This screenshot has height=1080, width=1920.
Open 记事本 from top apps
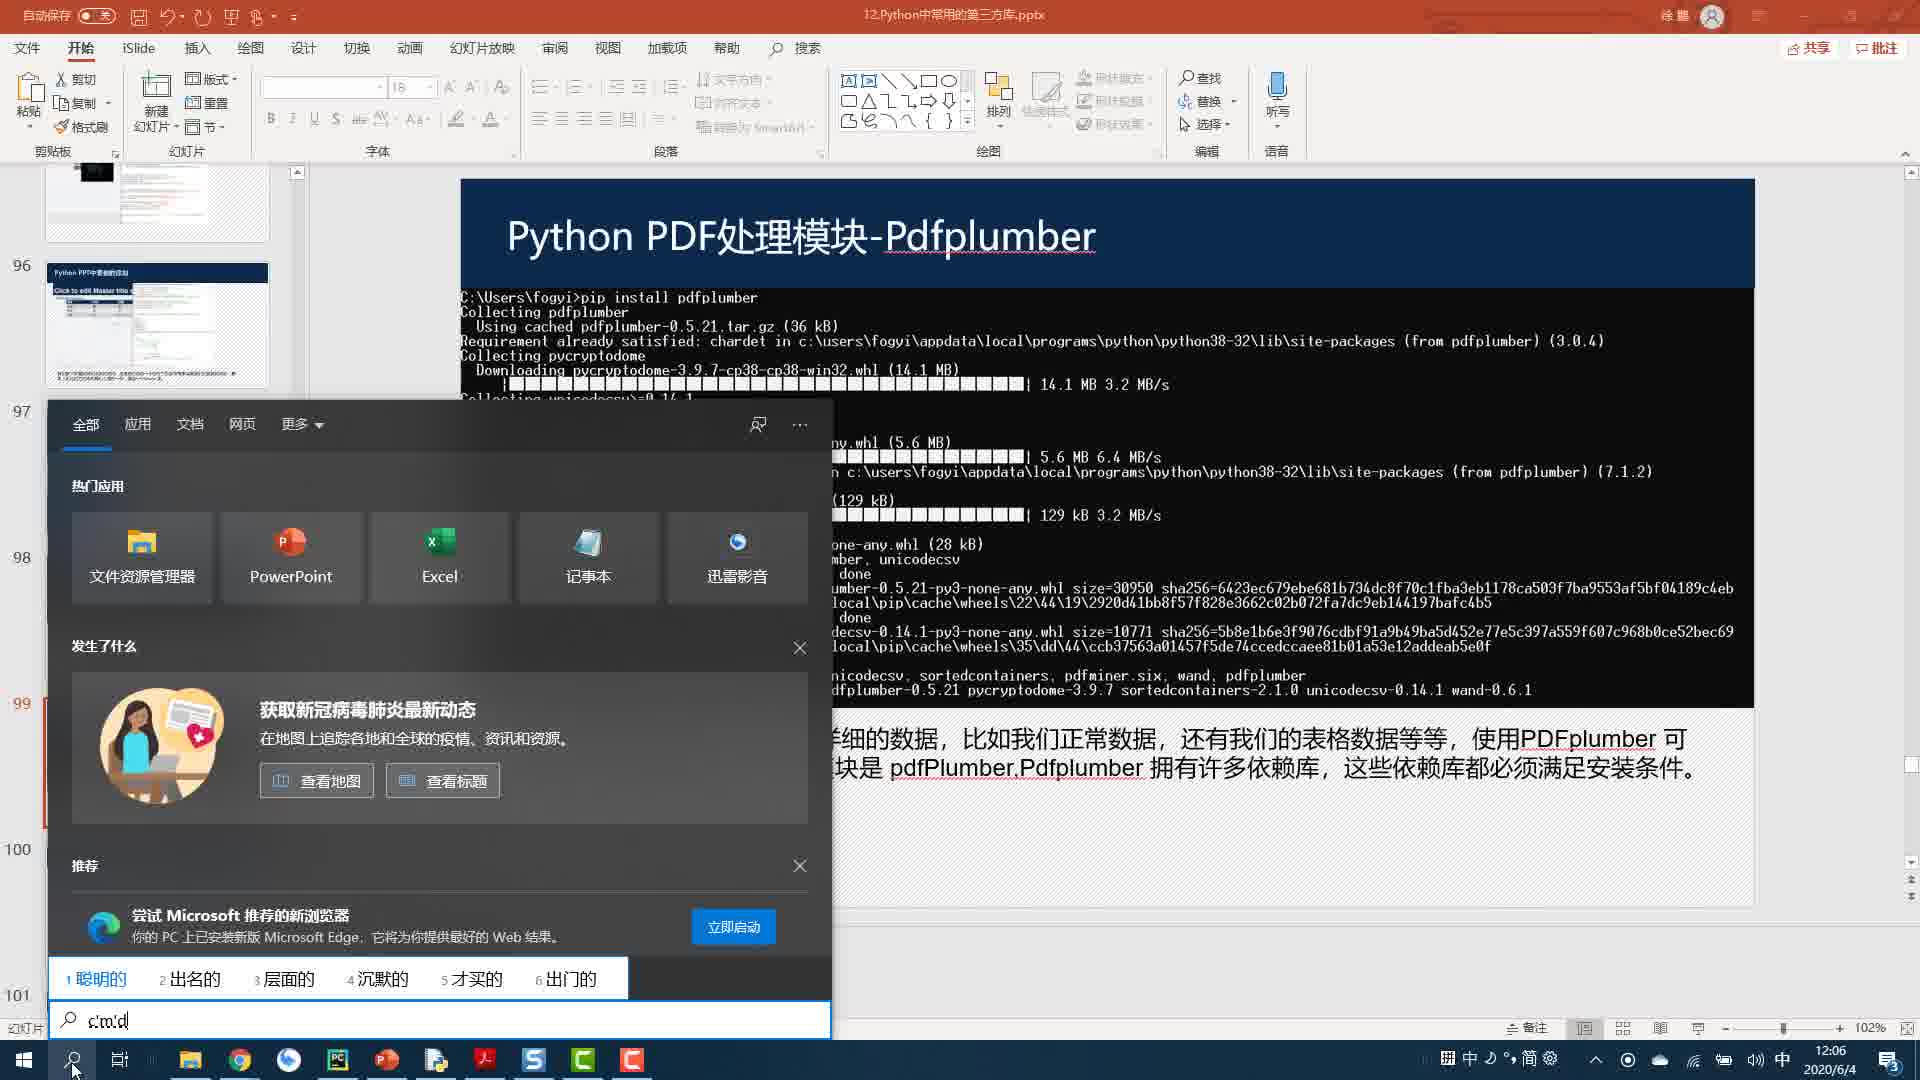pos(588,557)
